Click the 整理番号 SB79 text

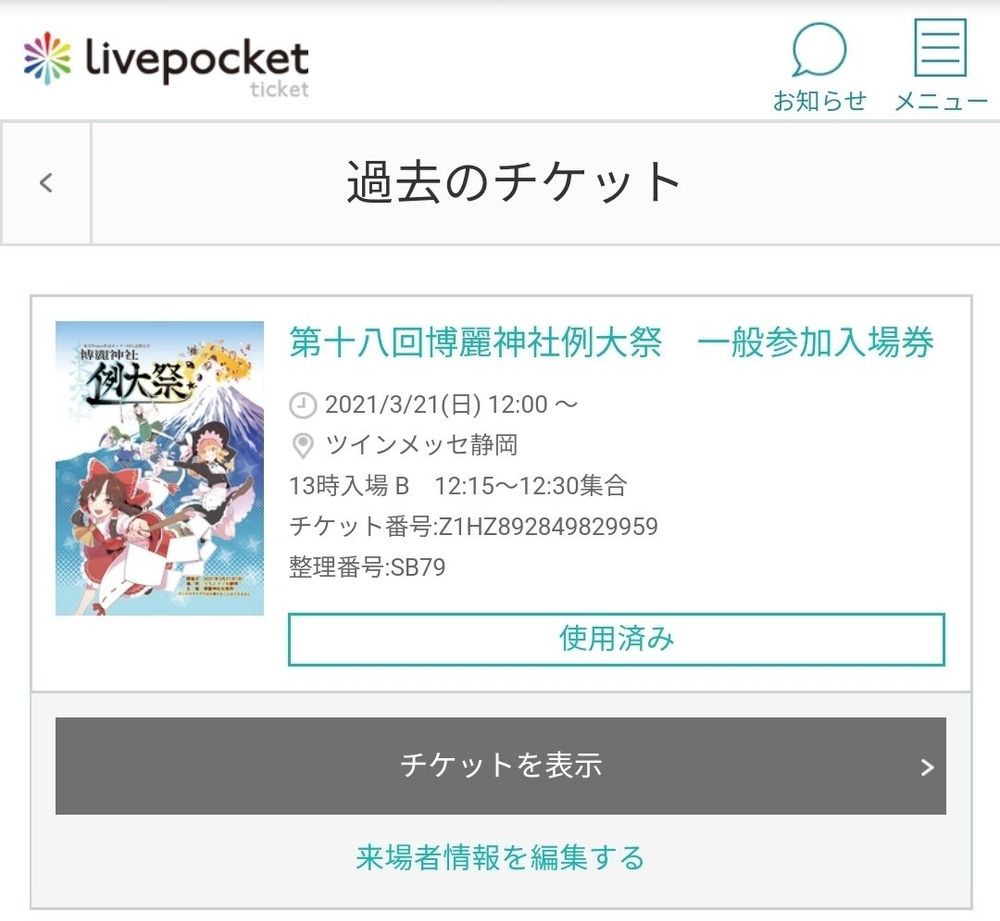point(367,567)
